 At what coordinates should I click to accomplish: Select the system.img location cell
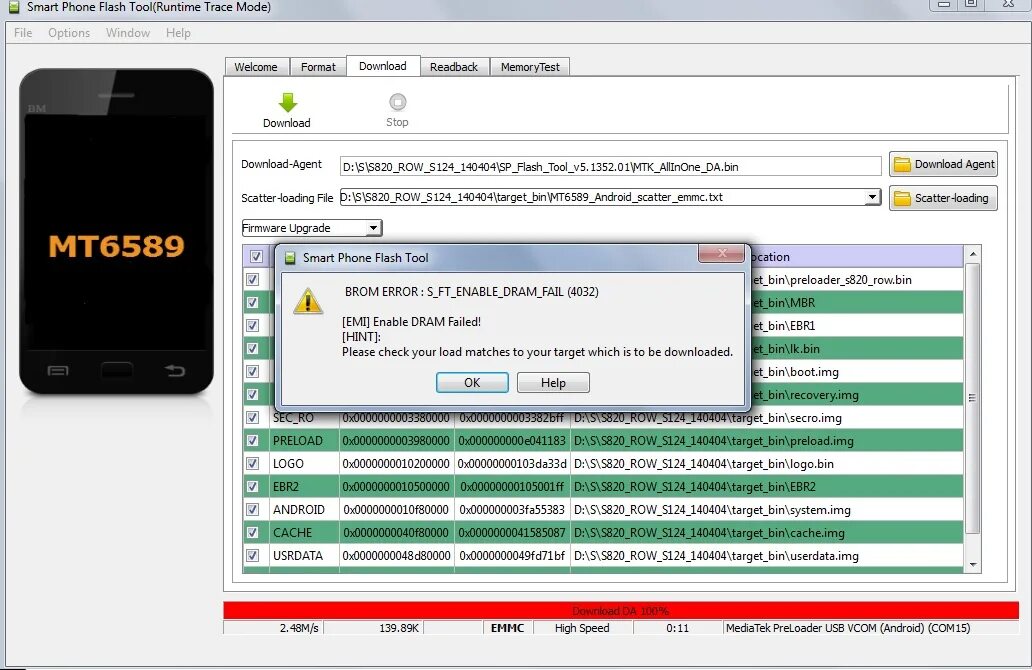[767, 509]
